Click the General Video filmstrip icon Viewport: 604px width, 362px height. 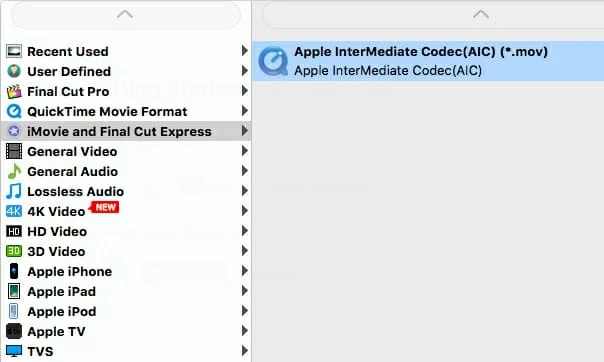[x=14, y=151]
